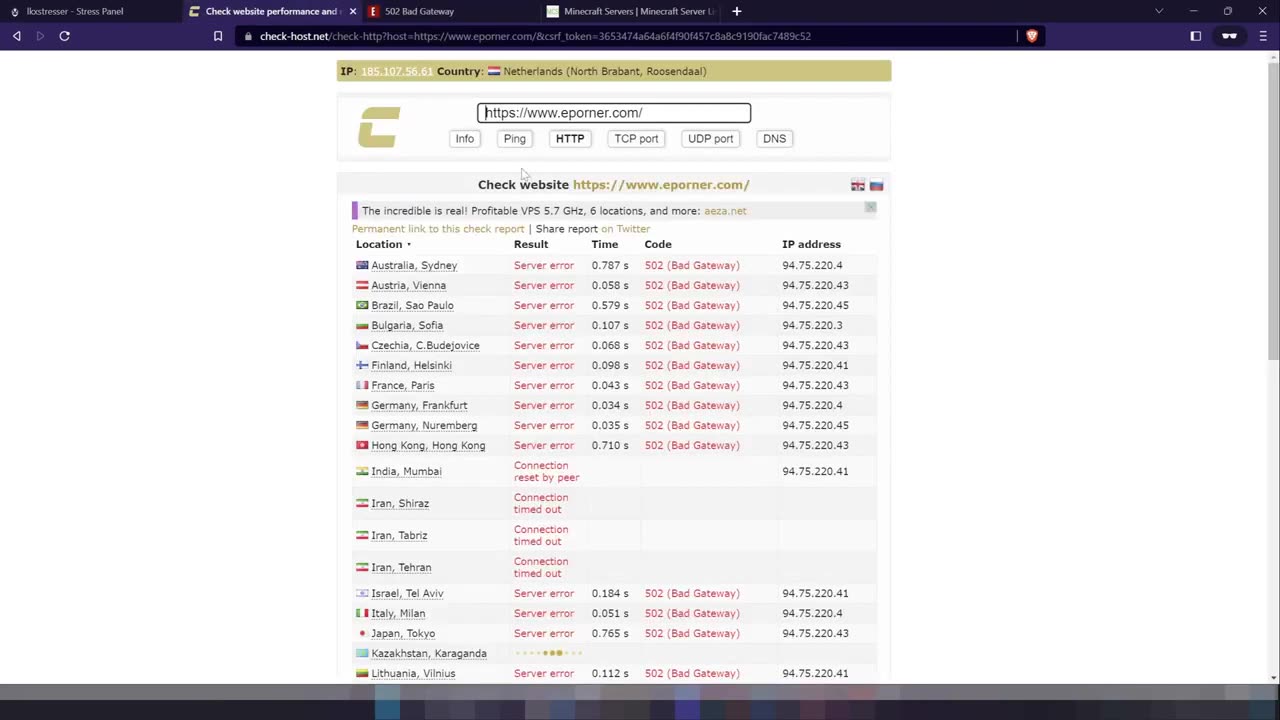Close the Check website performance tab
1280x720 pixels.
tap(352, 11)
